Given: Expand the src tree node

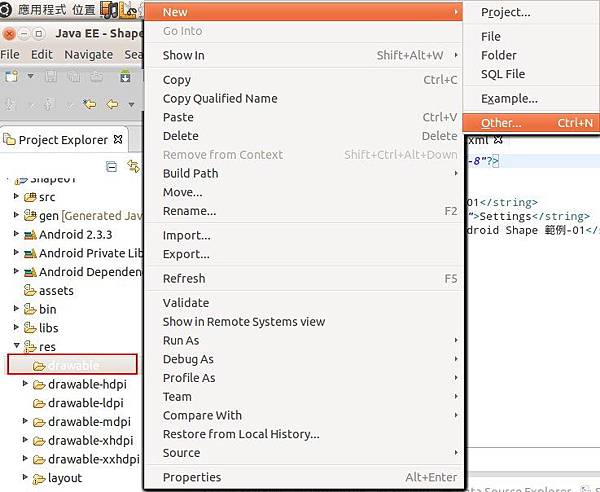Looking at the screenshot, I should (x=16, y=196).
